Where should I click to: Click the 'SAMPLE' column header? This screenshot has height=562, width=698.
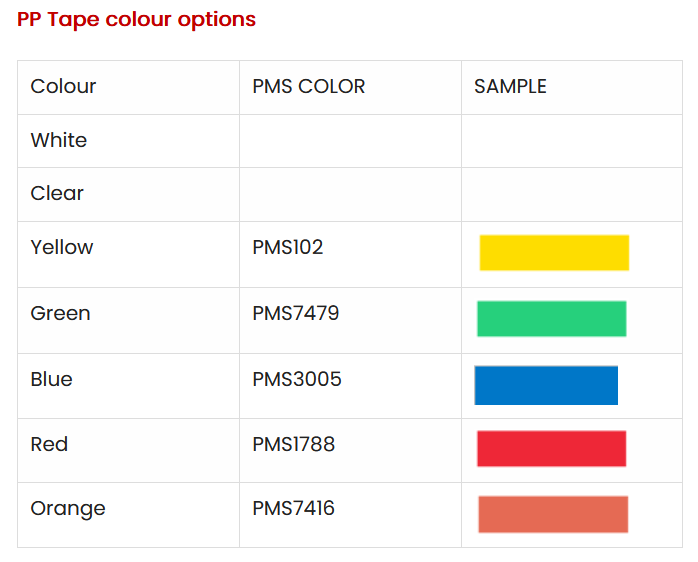click(511, 87)
